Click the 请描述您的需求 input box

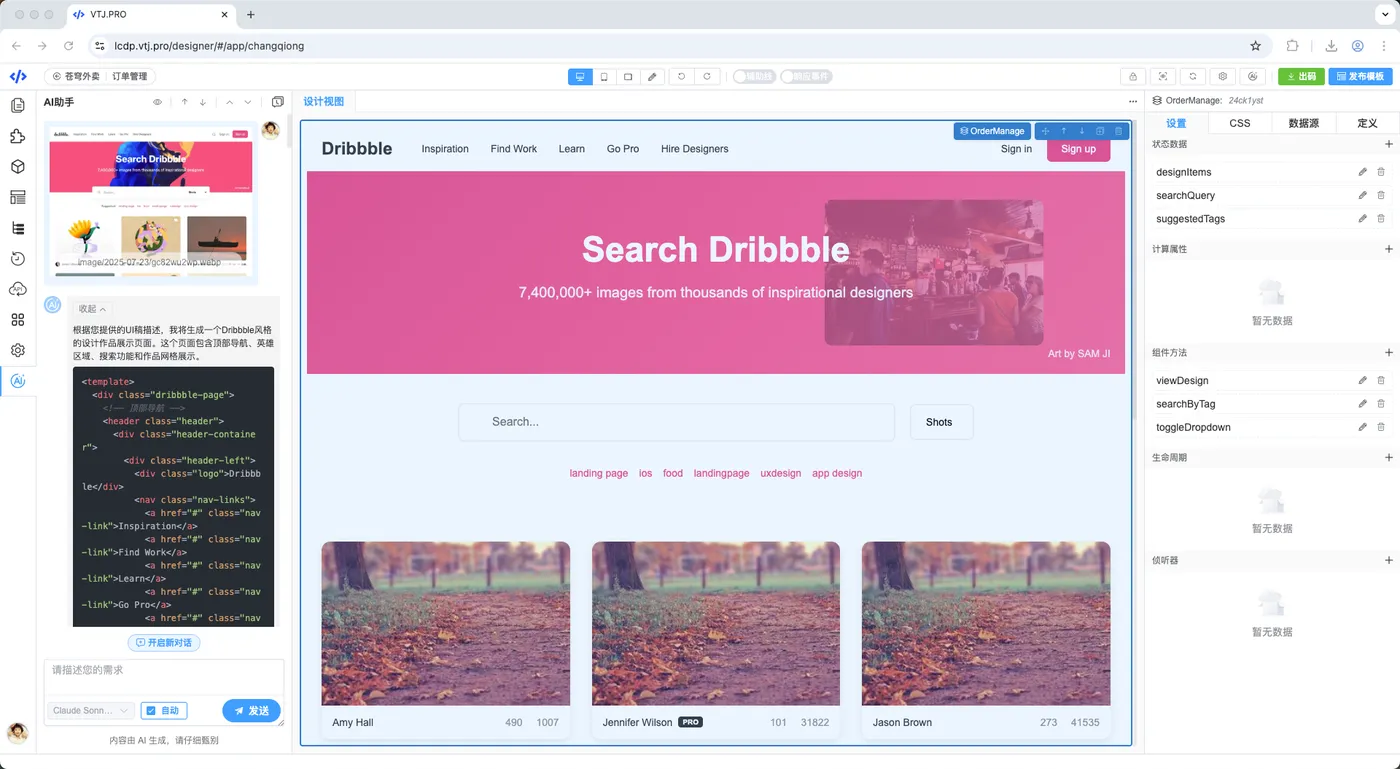[x=164, y=677]
